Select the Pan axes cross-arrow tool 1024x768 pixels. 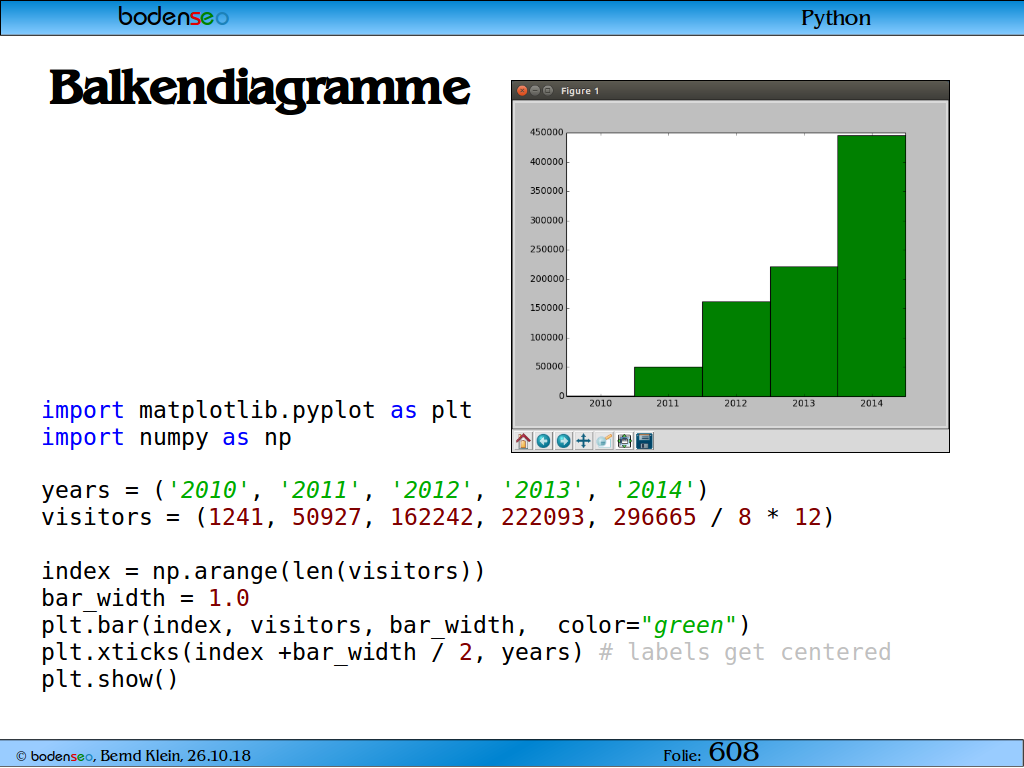(584, 441)
